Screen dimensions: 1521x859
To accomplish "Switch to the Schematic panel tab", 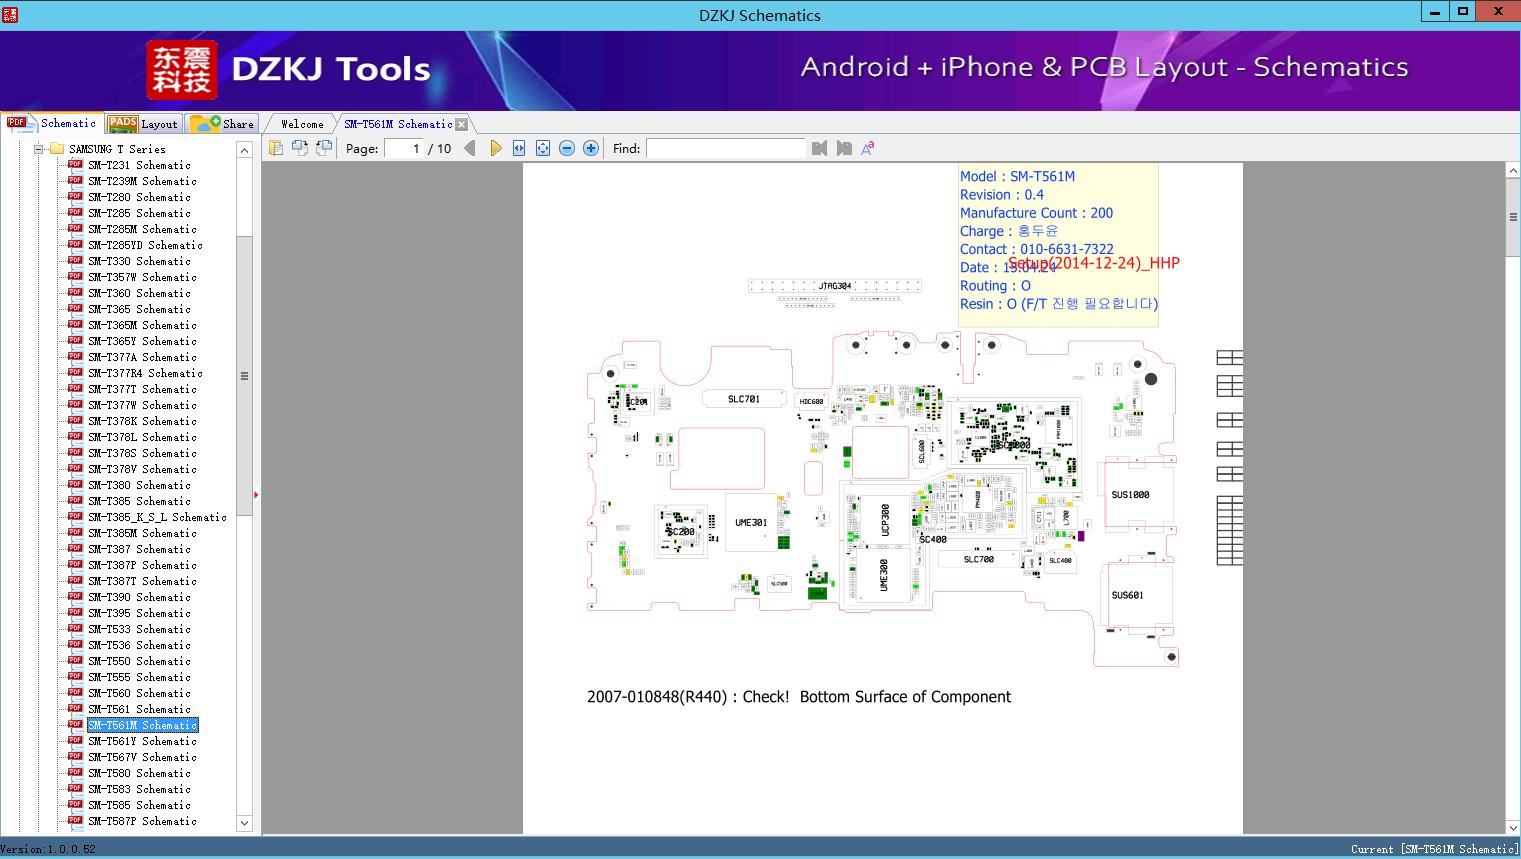I will (52, 123).
